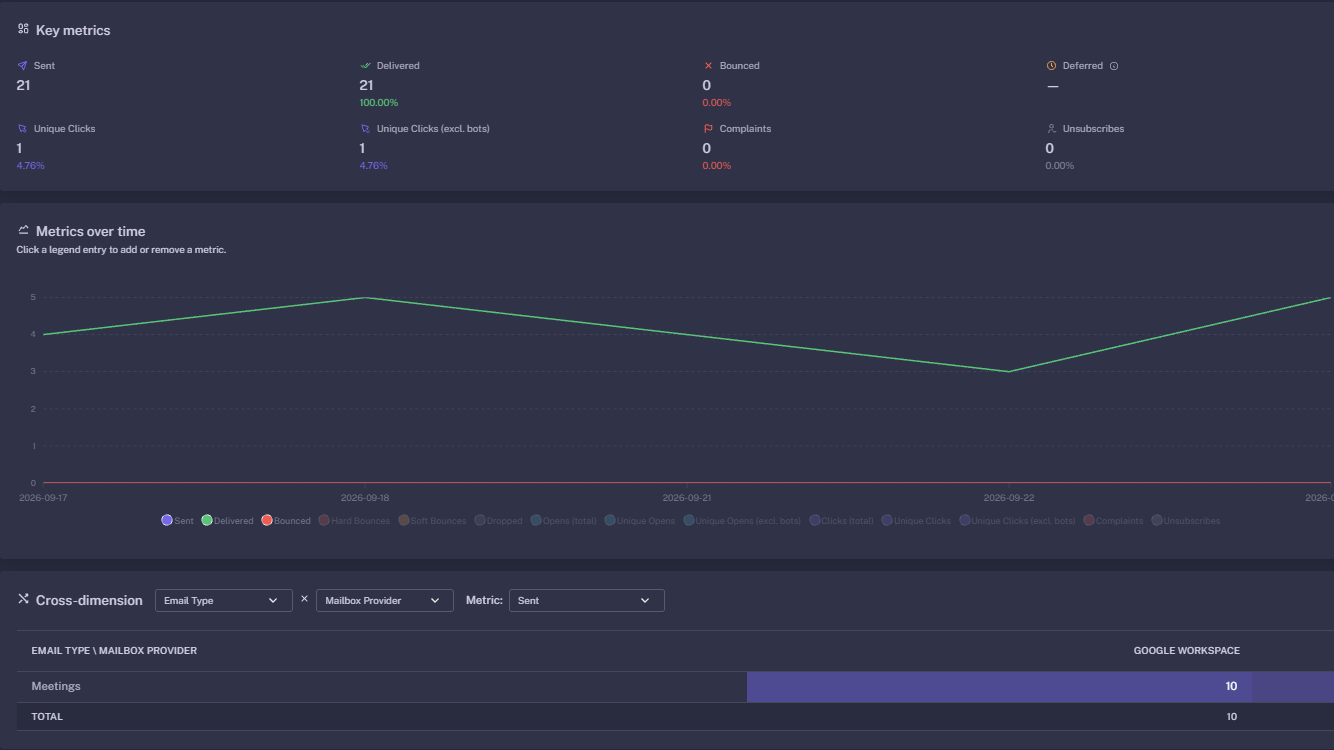Toggle the Delivered legend entry
This screenshot has height=750, width=1334.
(227, 521)
